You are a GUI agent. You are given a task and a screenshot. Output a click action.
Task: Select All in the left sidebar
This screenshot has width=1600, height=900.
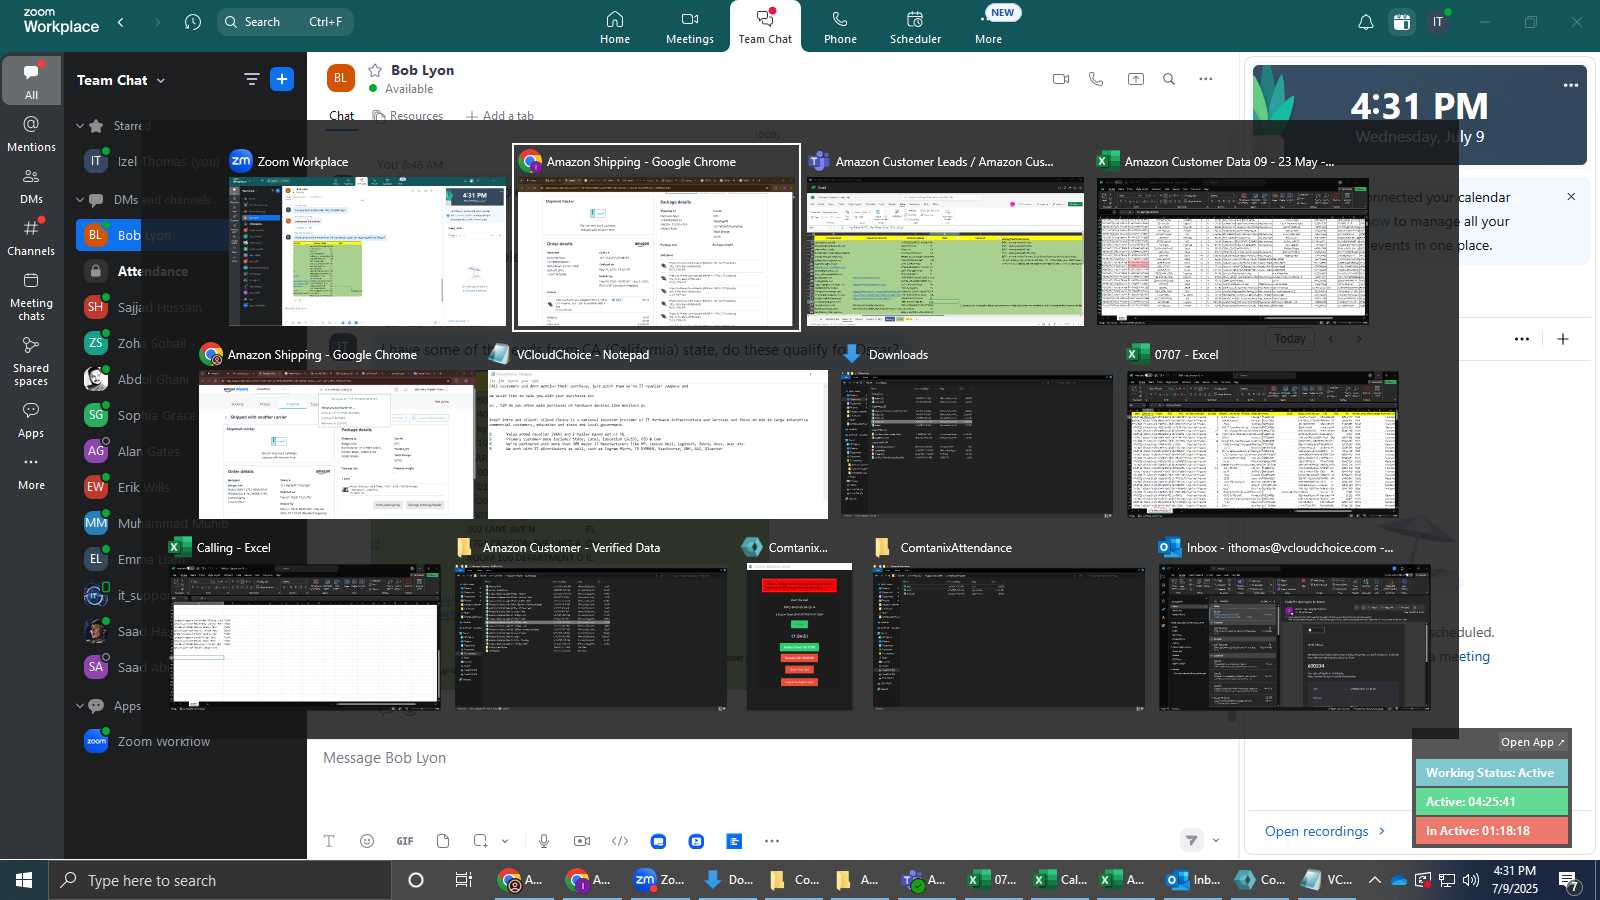(32, 81)
